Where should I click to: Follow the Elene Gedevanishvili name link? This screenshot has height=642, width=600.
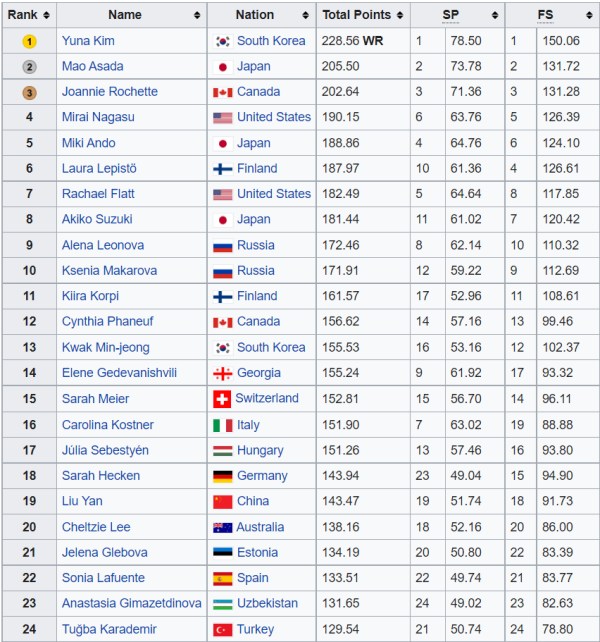tap(119, 373)
